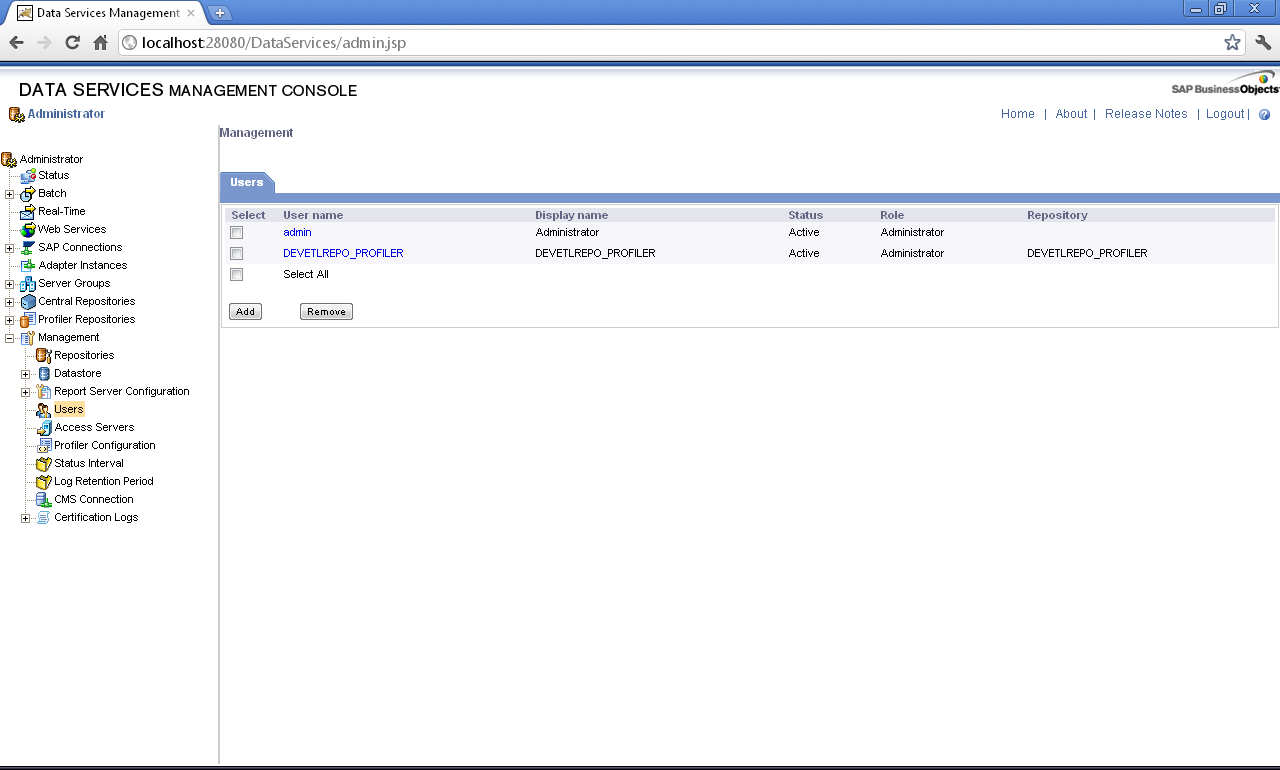Image resolution: width=1280 pixels, height=770 pixels.
Task: Click the Access Servers icon
Action: [x=44, y=428]
